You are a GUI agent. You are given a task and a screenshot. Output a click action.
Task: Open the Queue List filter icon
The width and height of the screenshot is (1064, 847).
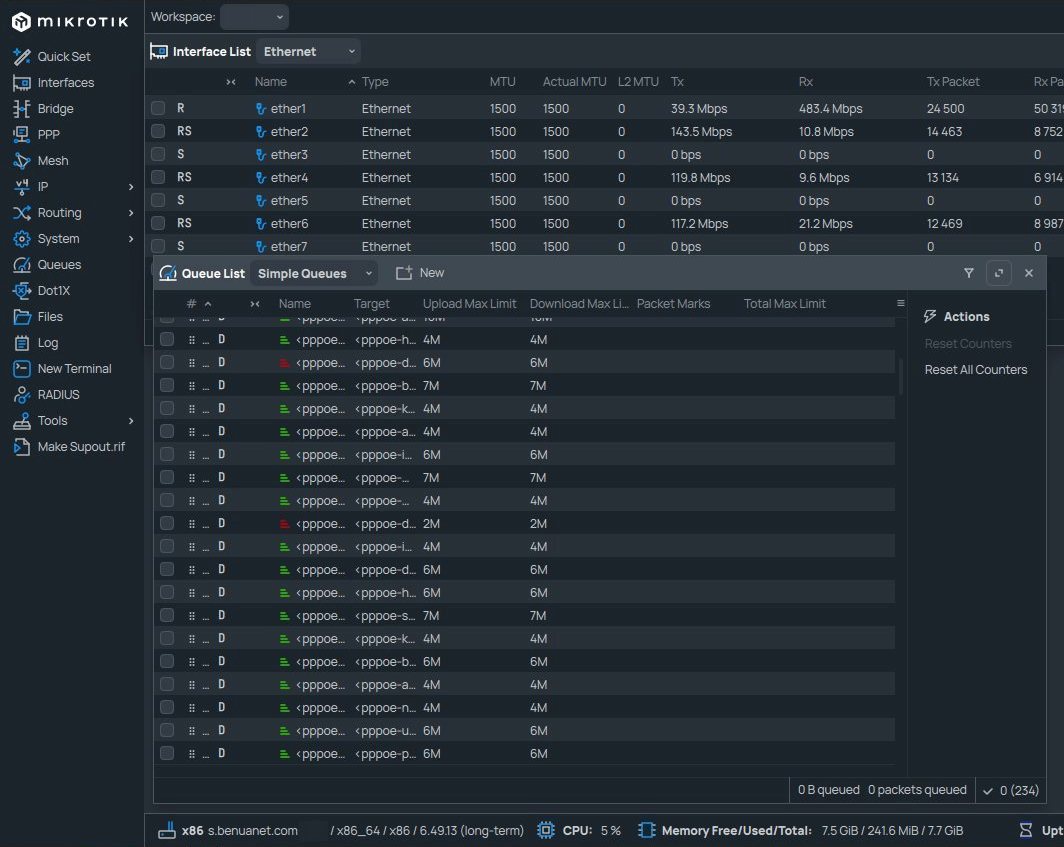(x=969, y=273)
